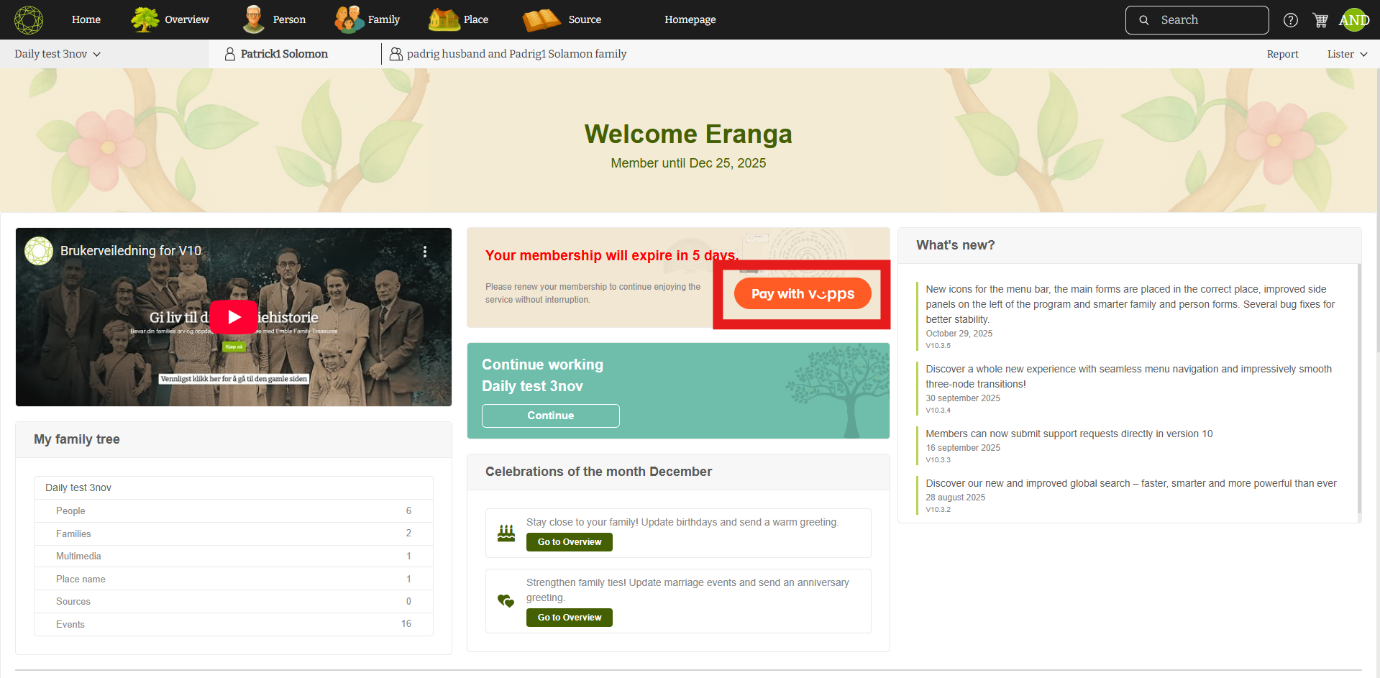1380x678 pixels.
Task: Click Continue to resume Daily test 3nov
Action: 550,416
